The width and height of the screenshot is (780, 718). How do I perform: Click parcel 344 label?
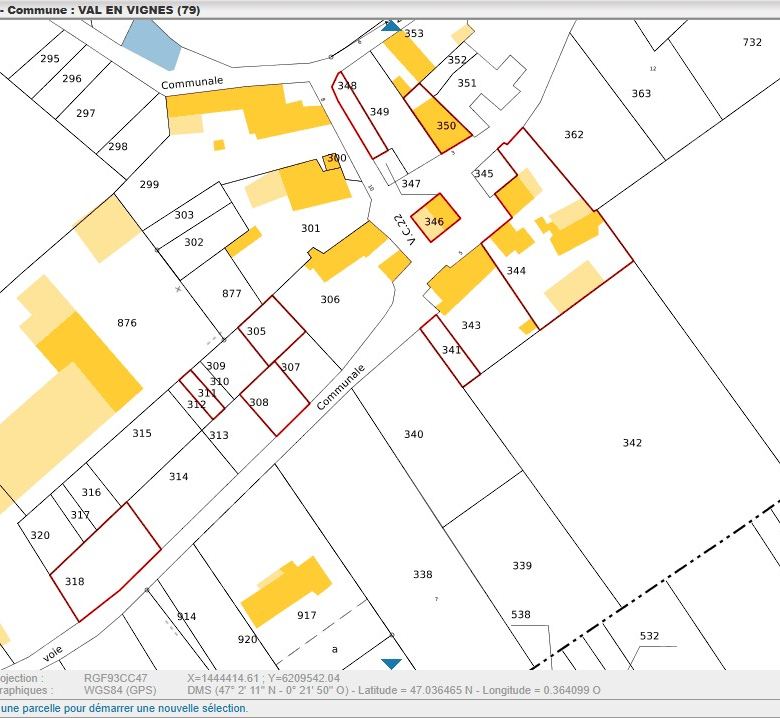[x=516, y=271]
